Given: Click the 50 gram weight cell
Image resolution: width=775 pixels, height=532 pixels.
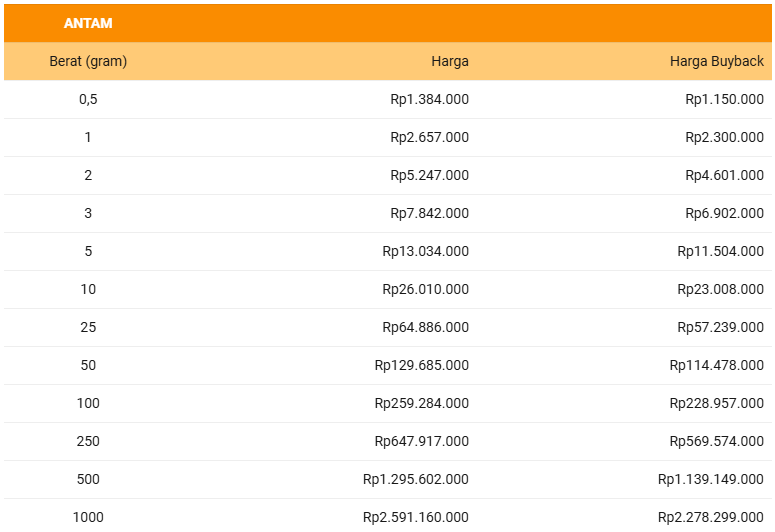Looking at the screenshot, I should tap(88, 365).
